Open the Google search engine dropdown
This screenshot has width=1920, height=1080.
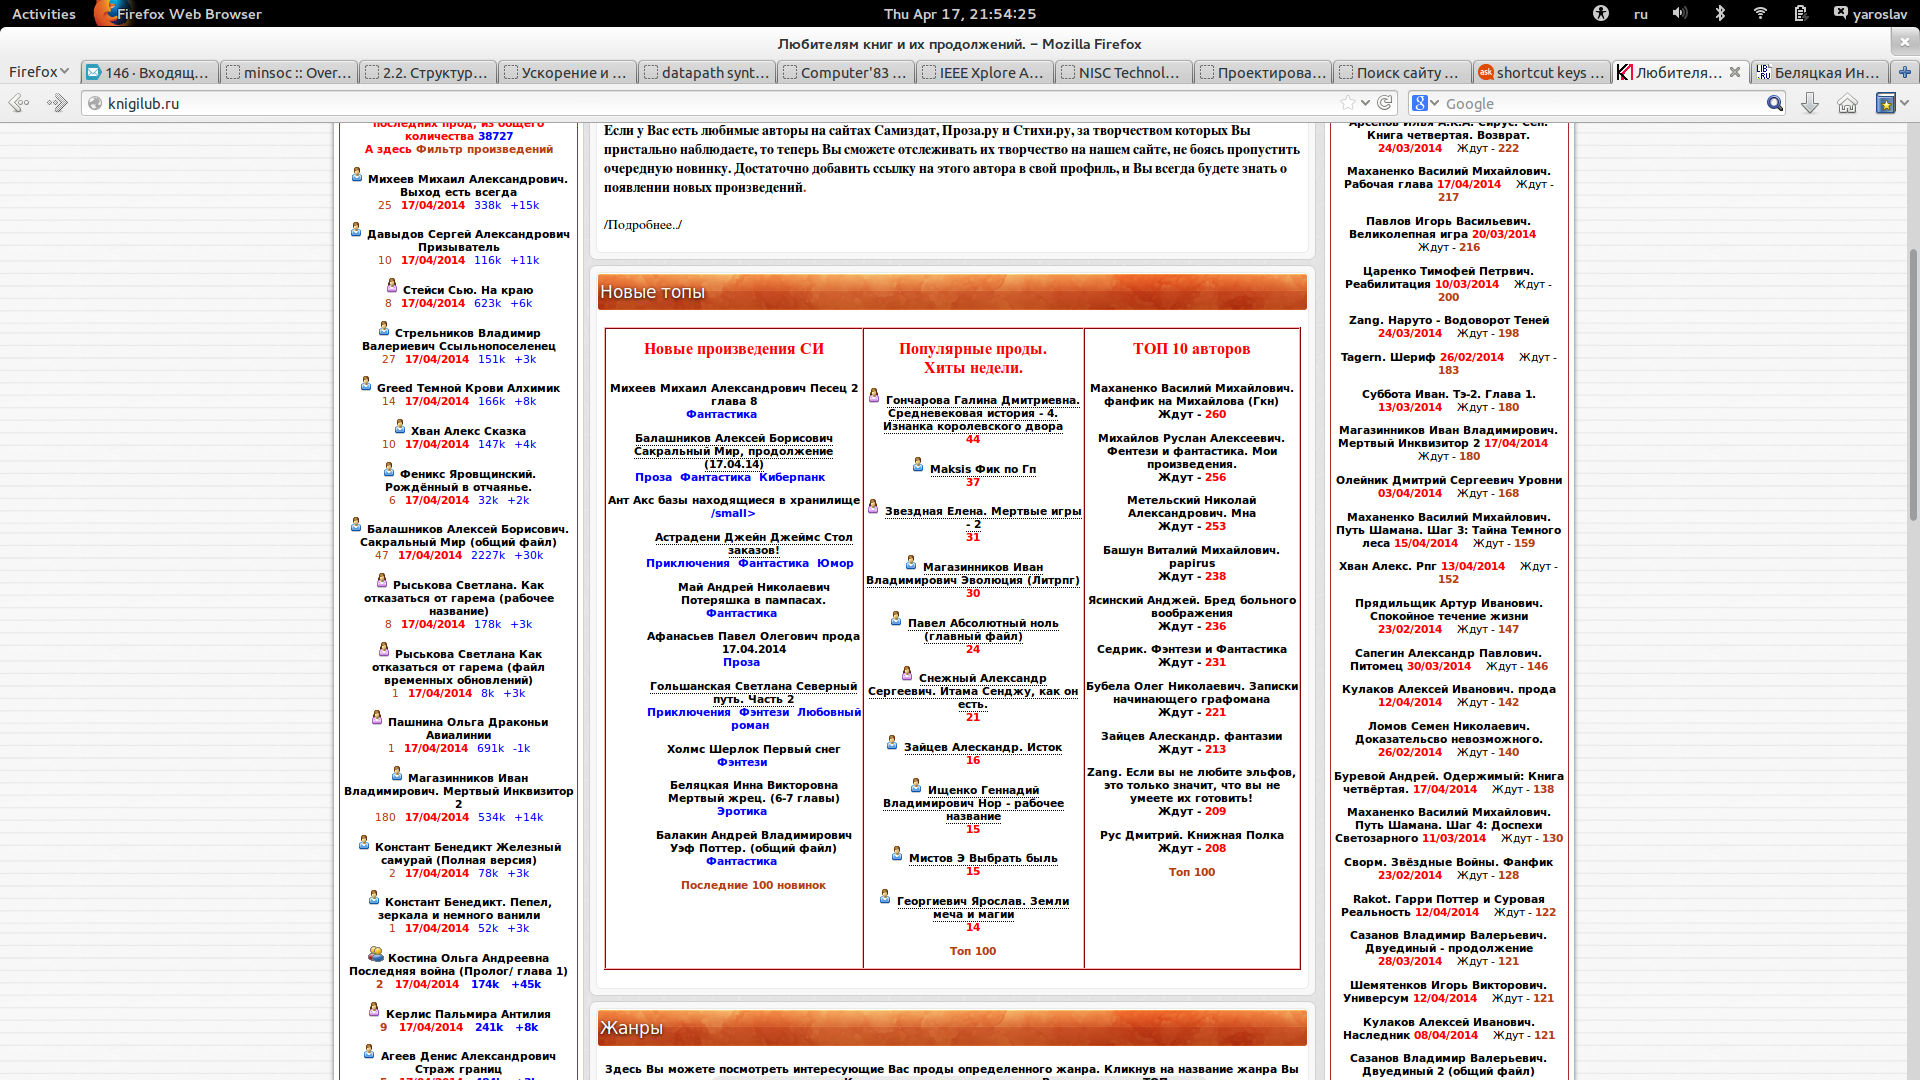(x=1425, y=103)
